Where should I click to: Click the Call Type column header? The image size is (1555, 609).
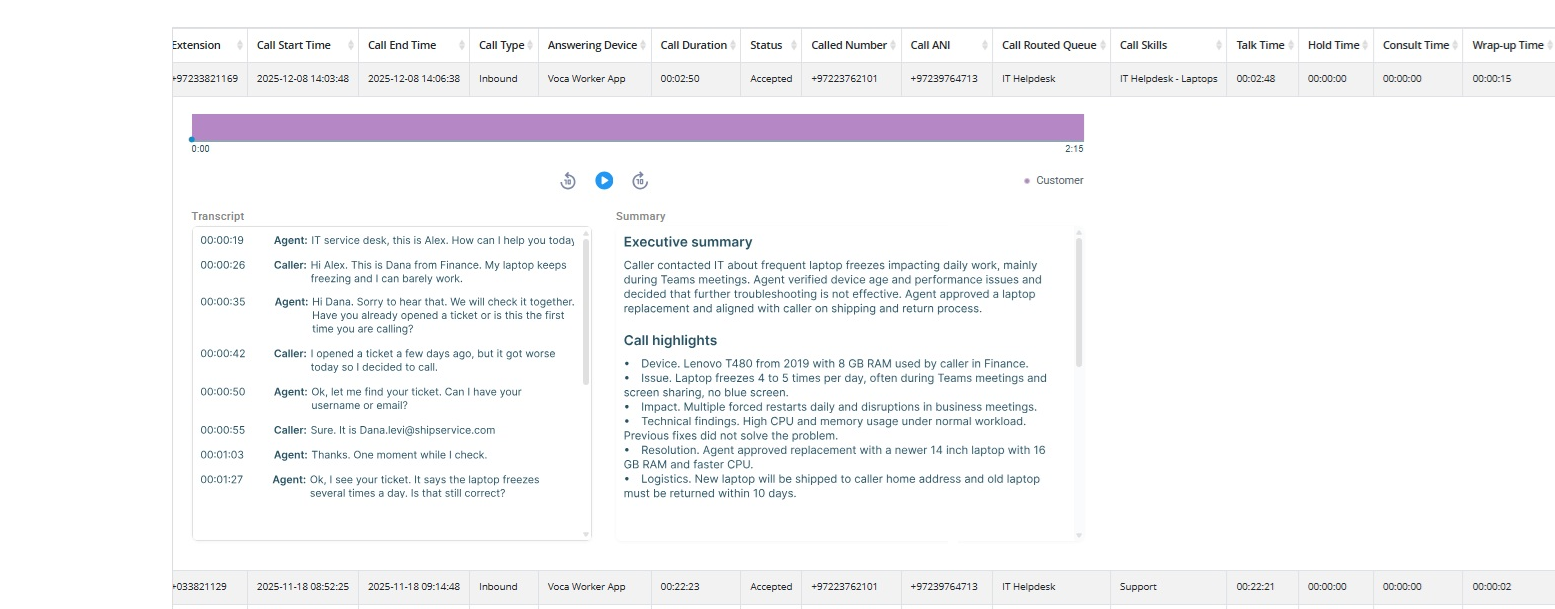click(501, 45)
